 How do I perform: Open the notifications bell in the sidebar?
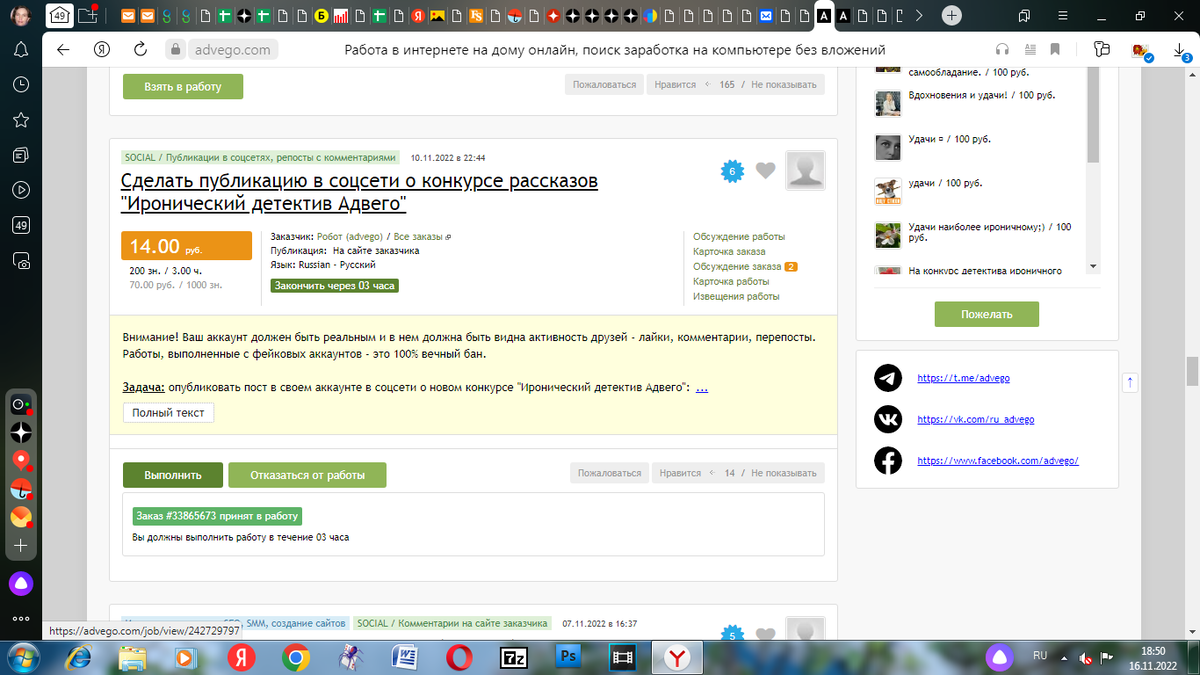pyautogui.click(x=21, y=49)
